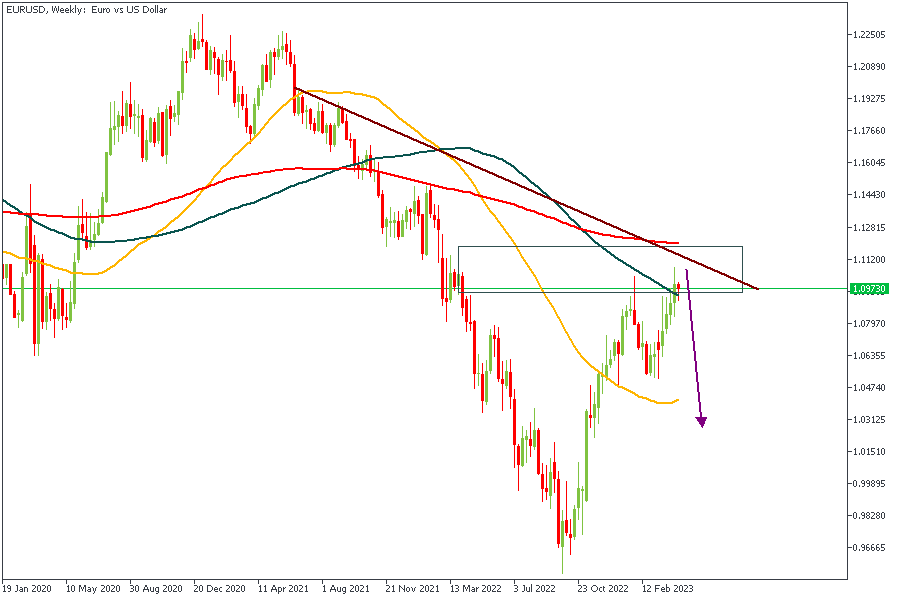
Task: Click the date label 20 Dec 2020
Action: tap(220, 589)
